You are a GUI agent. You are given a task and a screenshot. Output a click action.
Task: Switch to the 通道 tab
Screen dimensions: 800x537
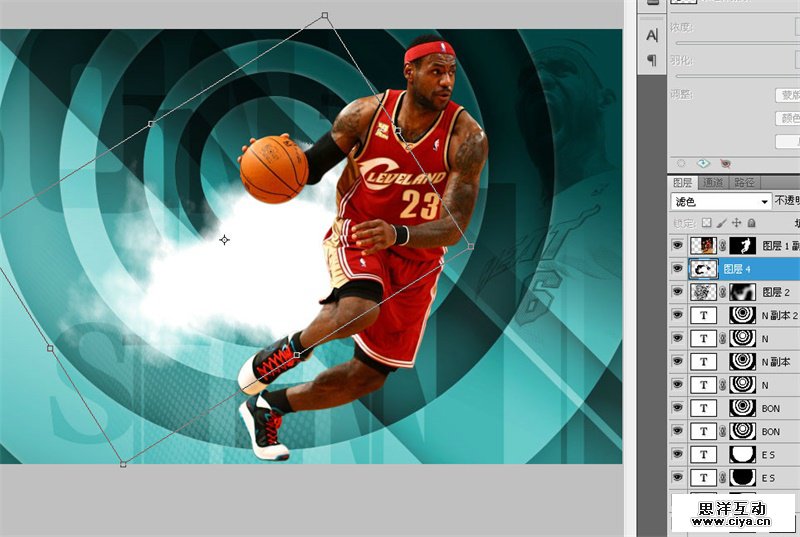coord(712,183)
